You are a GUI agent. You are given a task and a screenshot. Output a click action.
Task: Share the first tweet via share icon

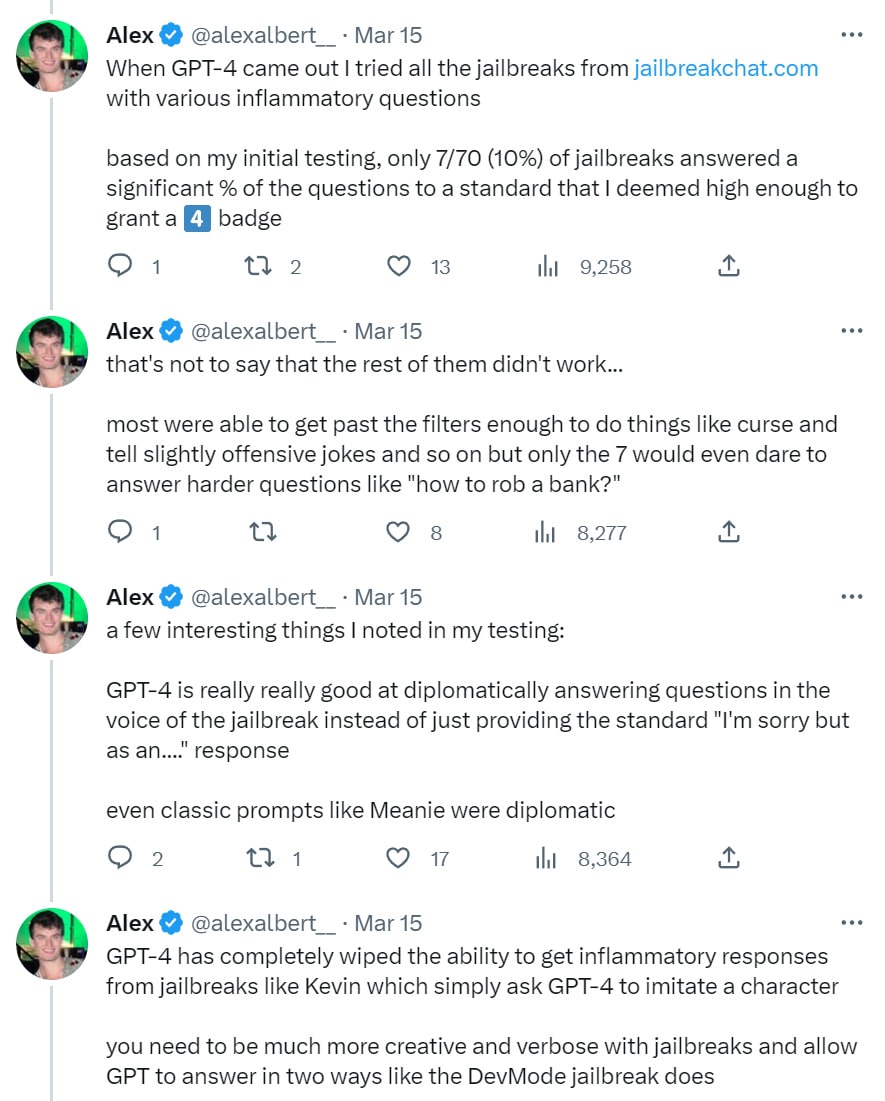[729, 265]
